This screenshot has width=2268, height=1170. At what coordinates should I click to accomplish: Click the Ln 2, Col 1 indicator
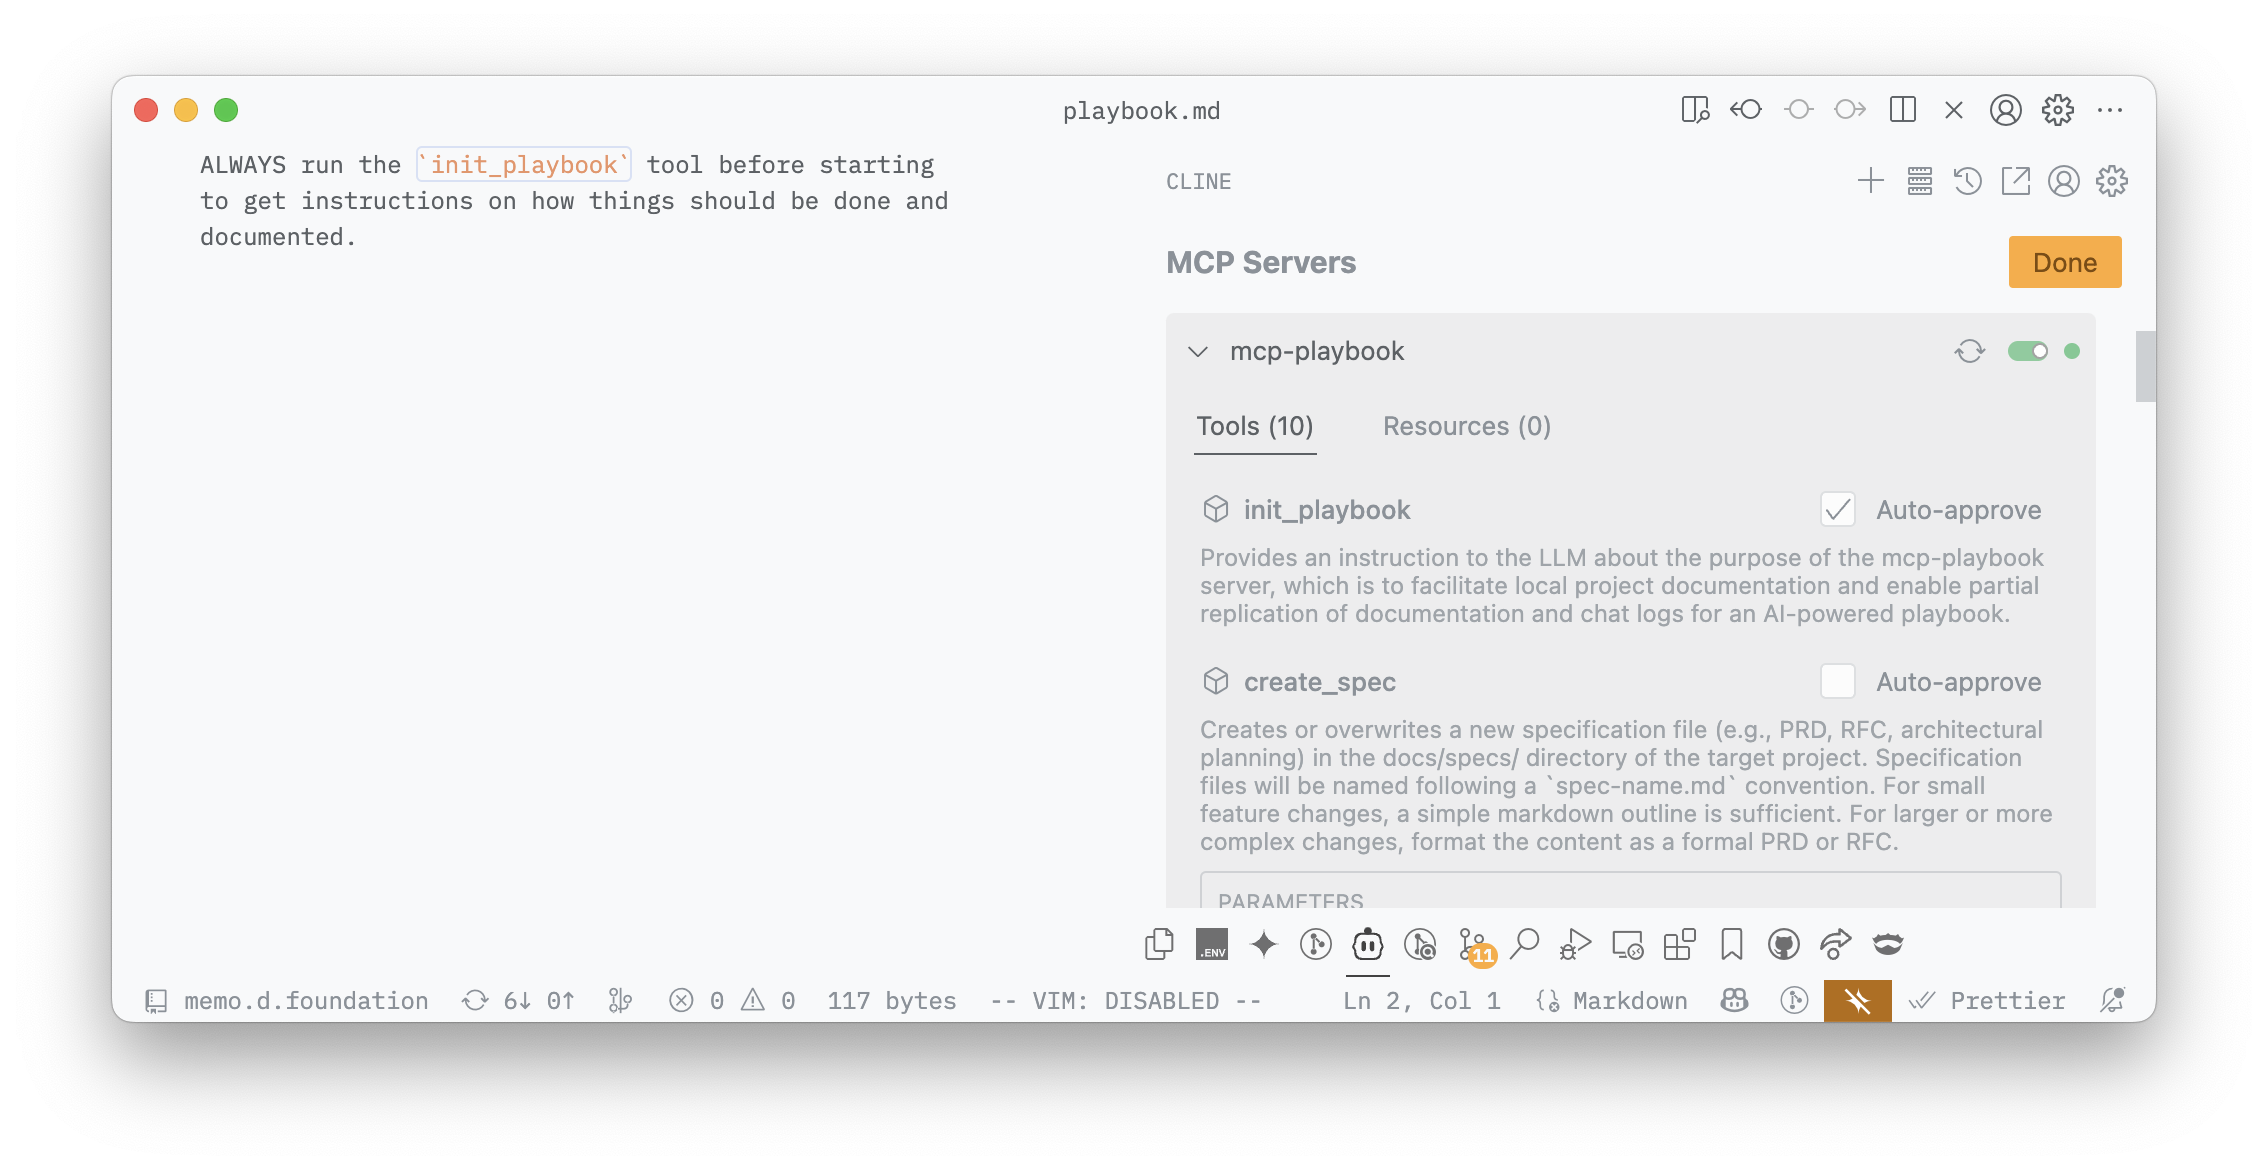point(1422,1000)
